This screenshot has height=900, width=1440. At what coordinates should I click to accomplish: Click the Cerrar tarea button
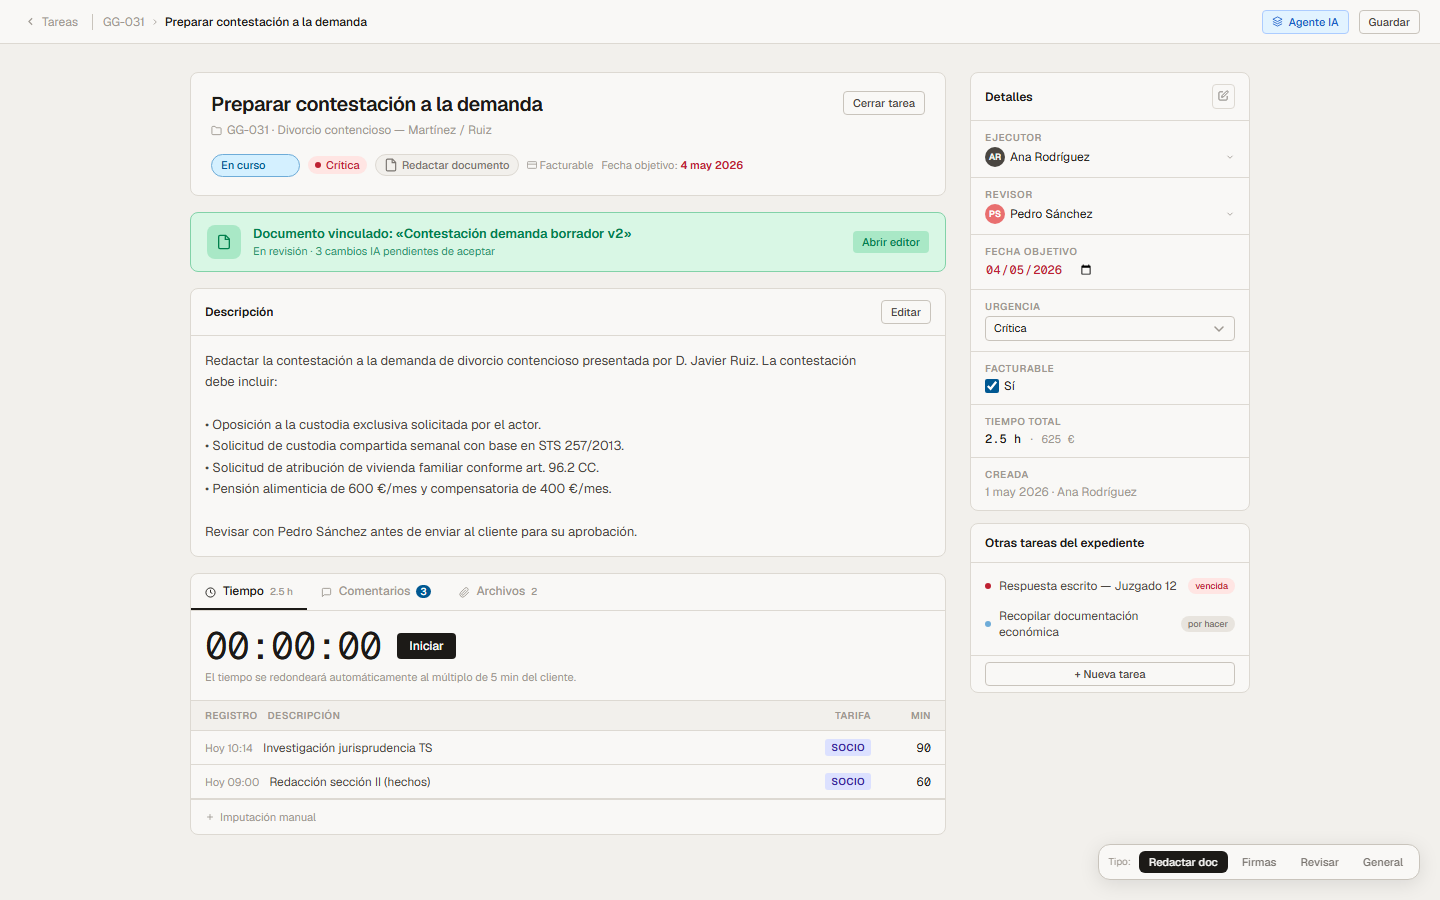[x=884, y=103]
